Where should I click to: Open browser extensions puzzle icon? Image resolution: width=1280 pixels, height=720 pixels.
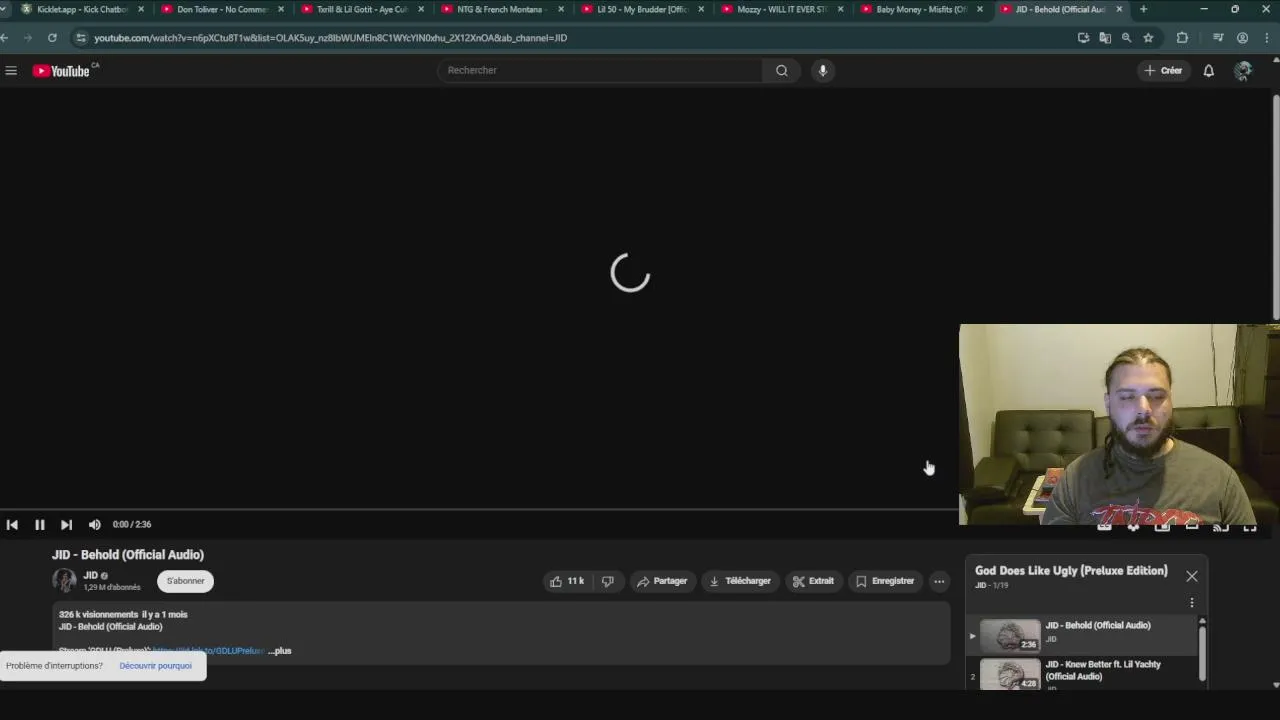[x=1182, y=38]
